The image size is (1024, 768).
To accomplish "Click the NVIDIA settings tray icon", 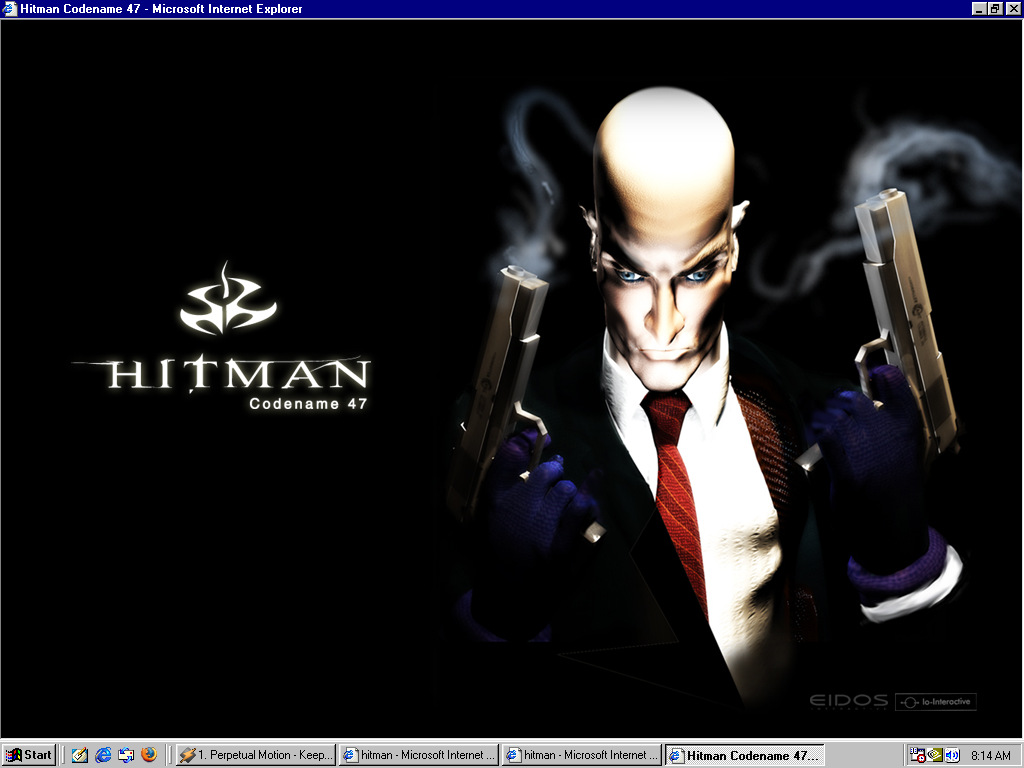I will click(935, 755).
